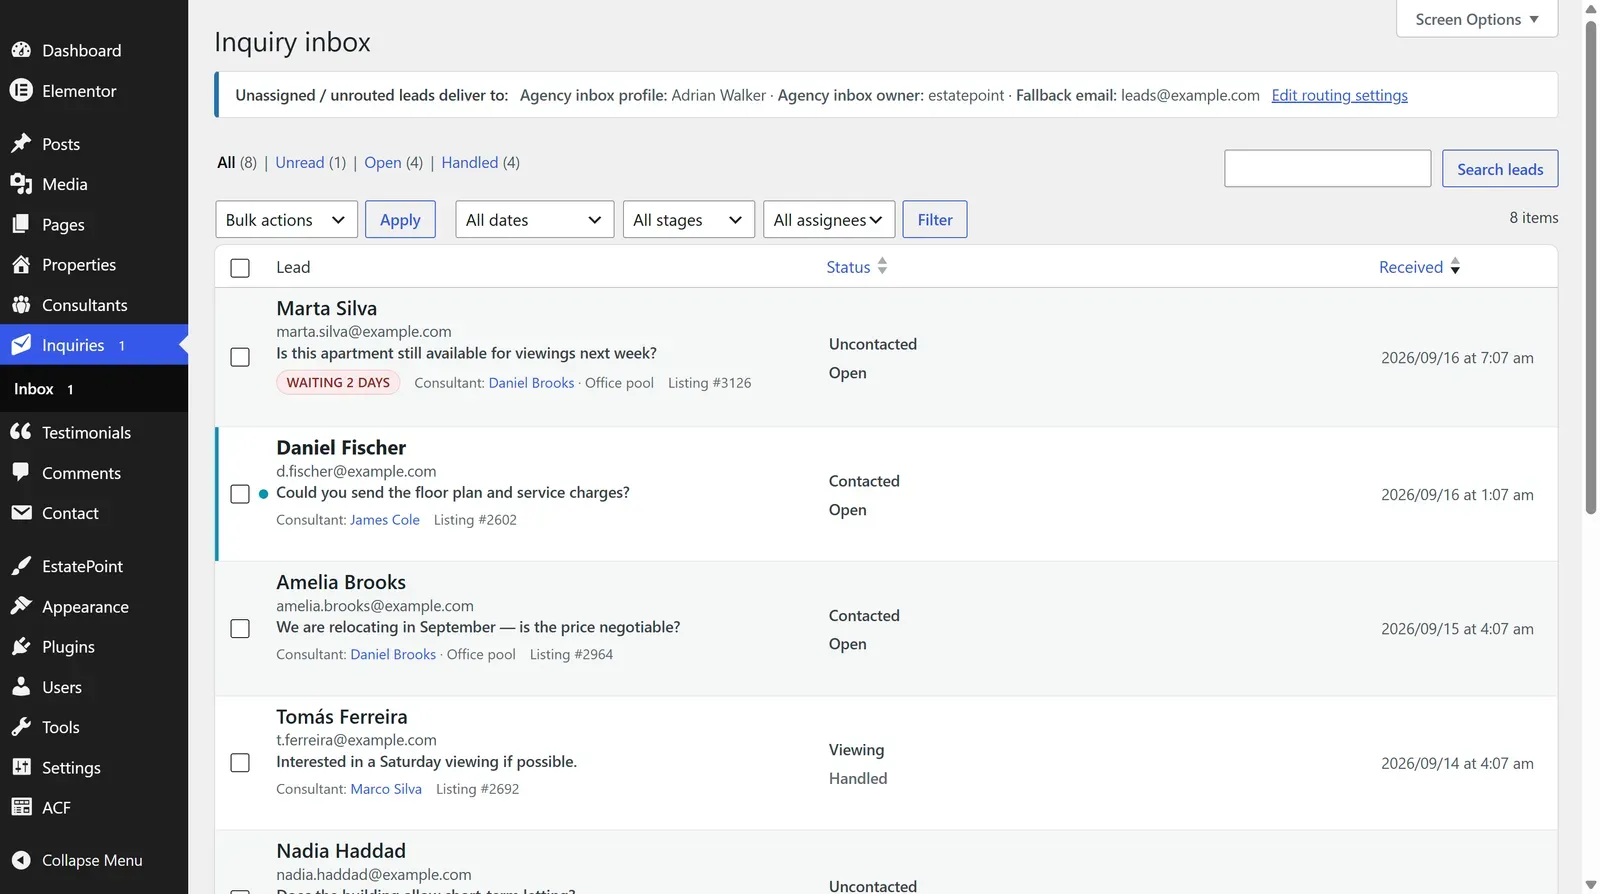Viewport: 1600px width, 894px height.
Task: Open the Properties menu item
Action: tap(94, 264)
